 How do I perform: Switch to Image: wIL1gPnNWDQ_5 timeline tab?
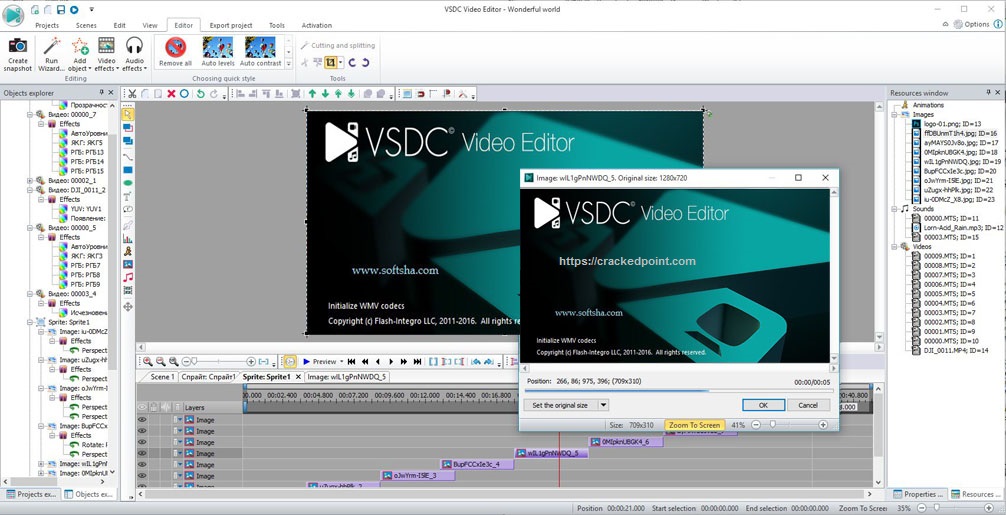(346, 377)
